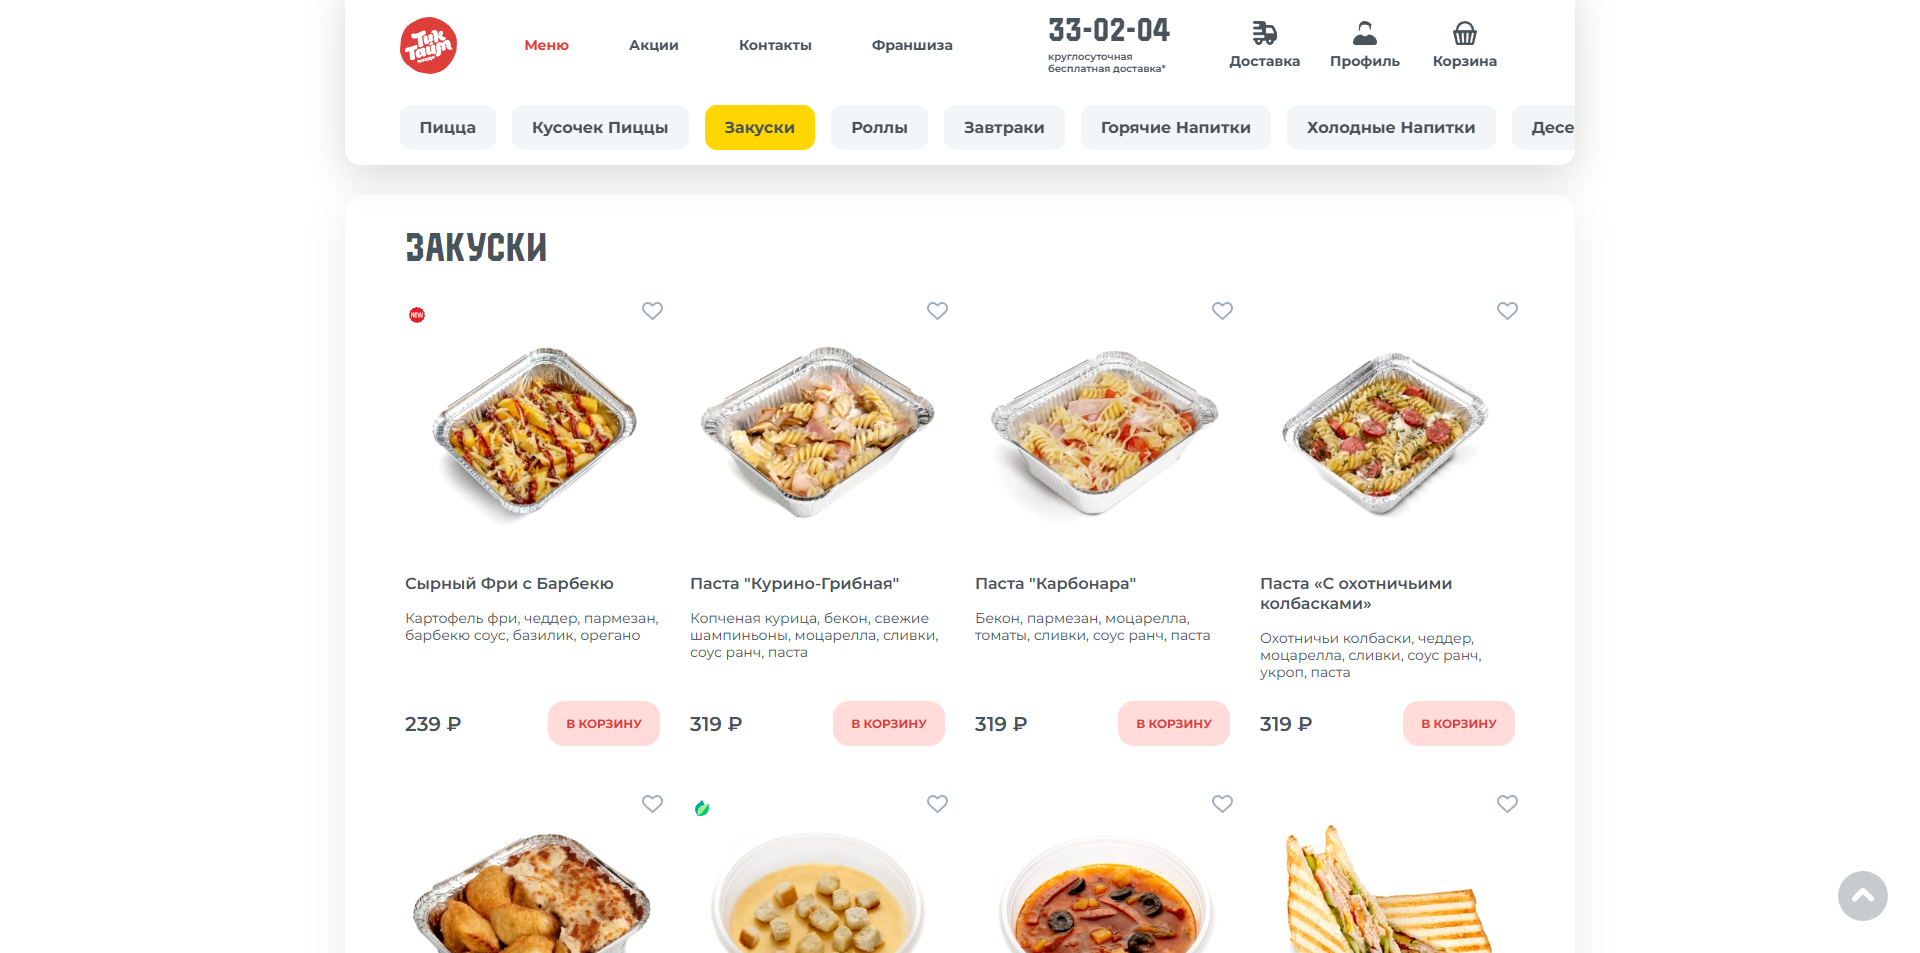Viewport: 1920px width, 953px height.
Task: Click the green leaf badge on the soup
Action: tap(702, 808)
